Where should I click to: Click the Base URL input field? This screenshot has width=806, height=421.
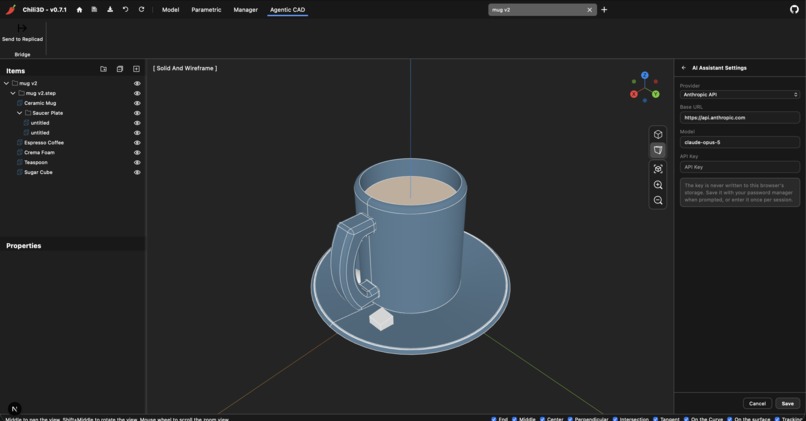740,118
